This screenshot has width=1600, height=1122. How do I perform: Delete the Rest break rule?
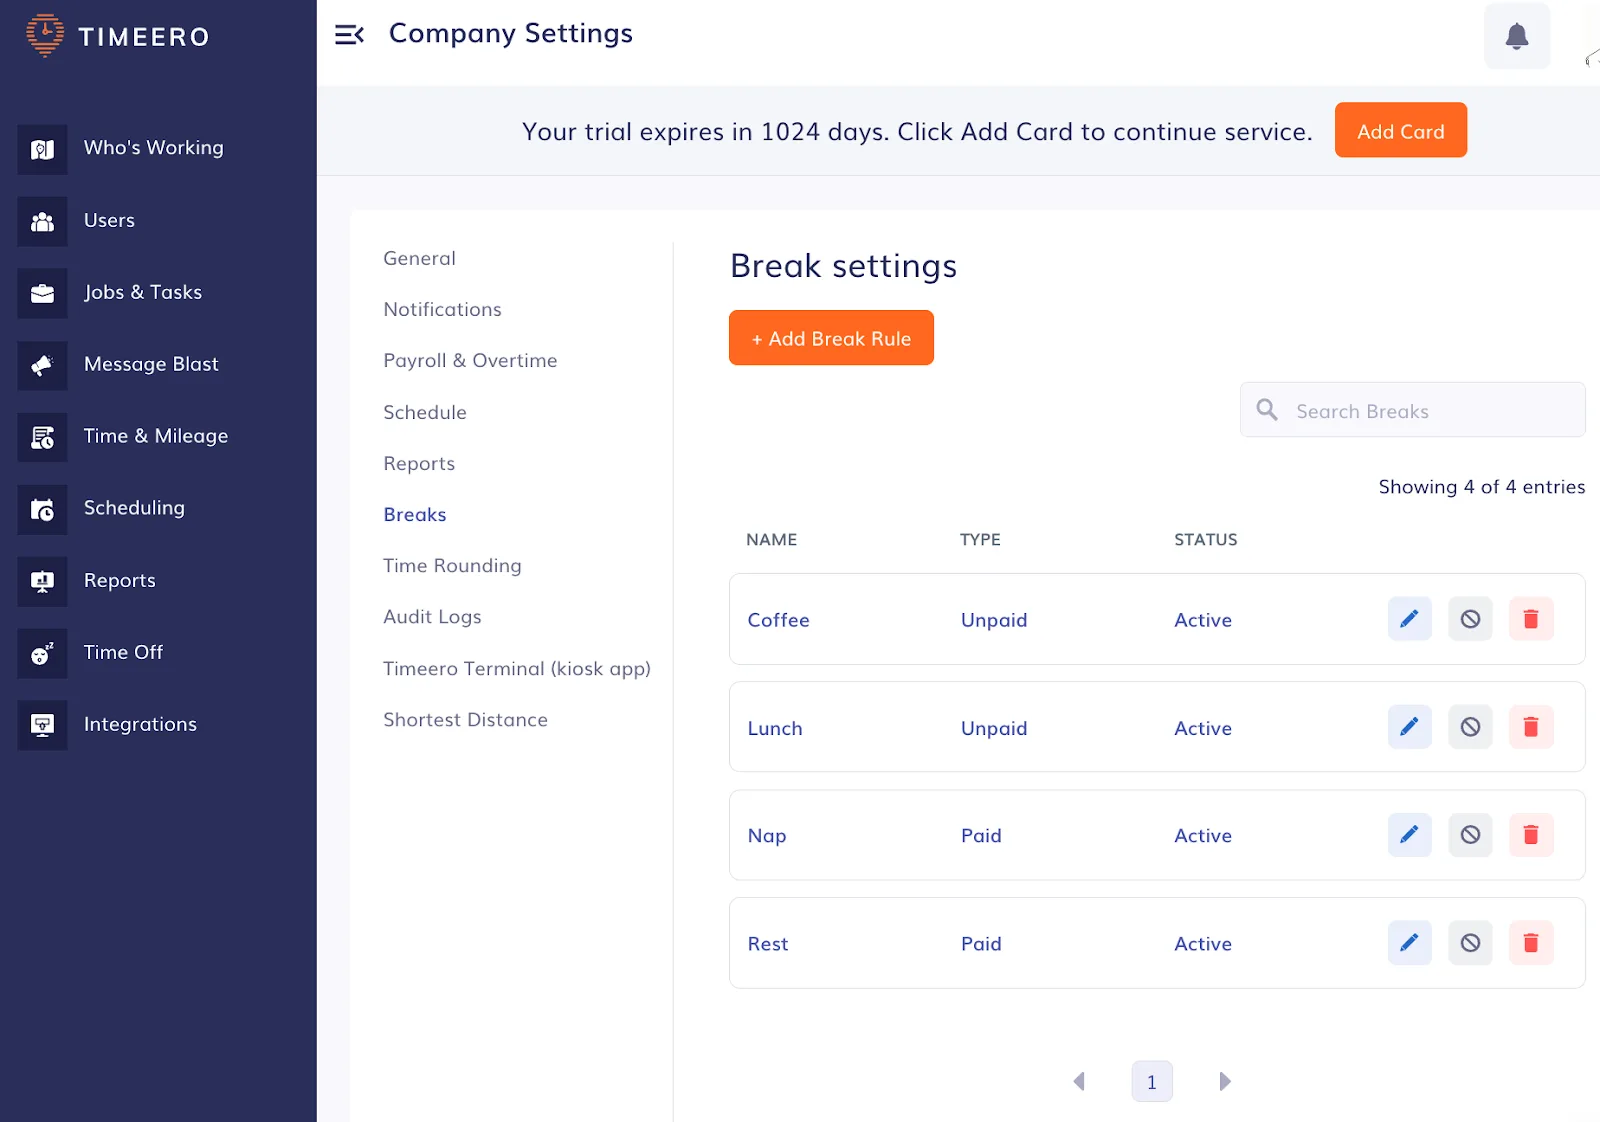1531,942
